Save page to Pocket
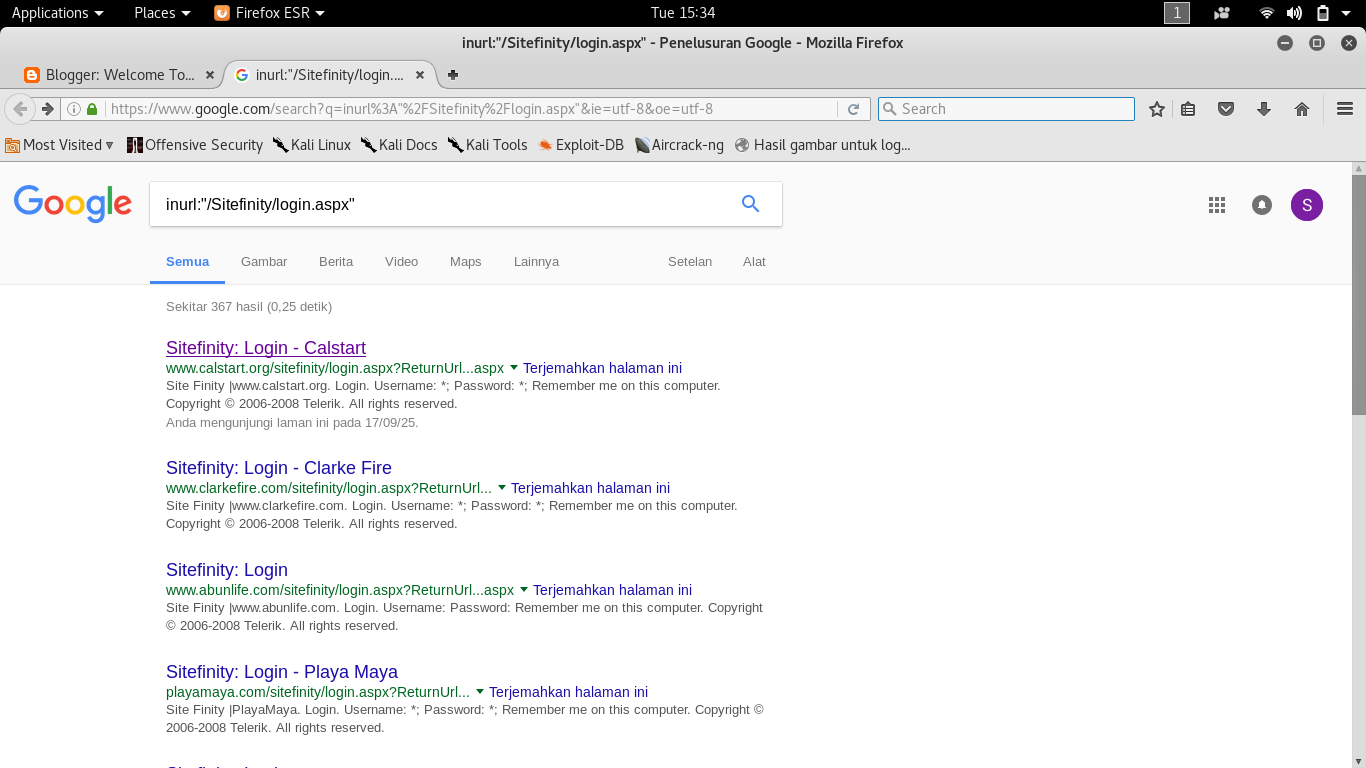Screen dimensions: 1366x768 point(1226,109)
